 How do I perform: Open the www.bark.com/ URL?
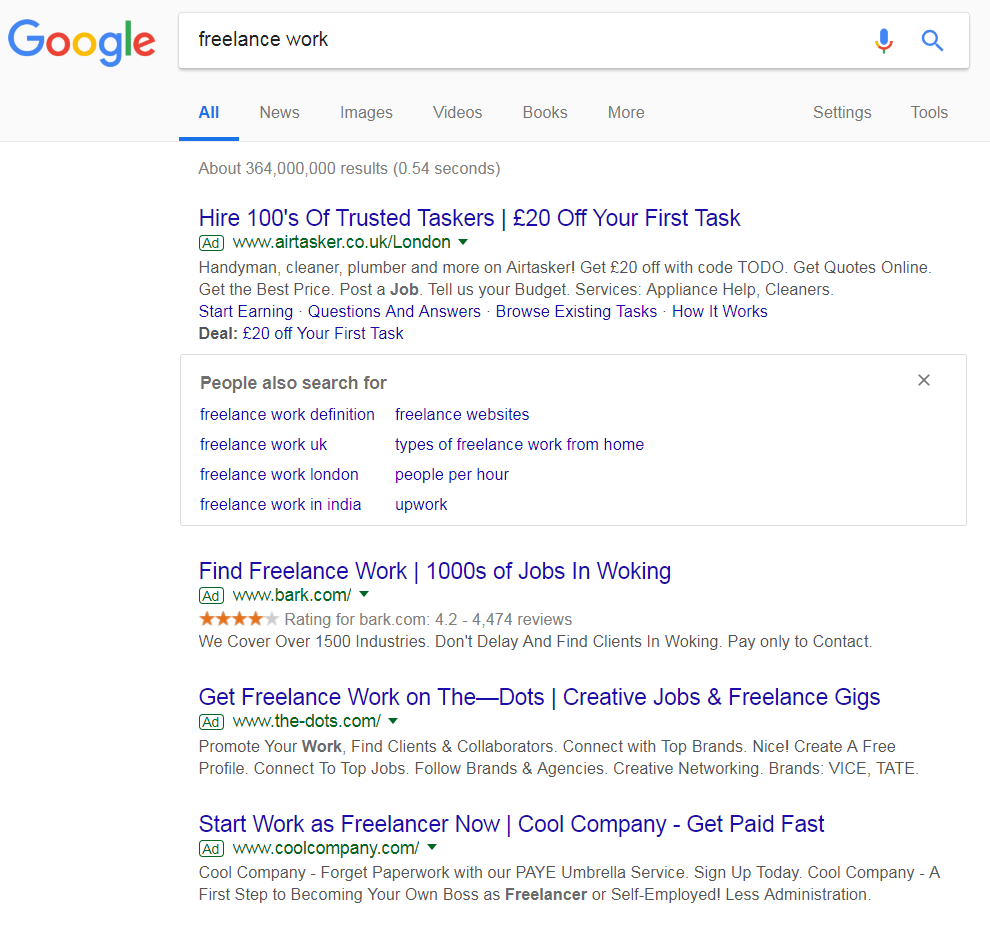tap(292, 595)
